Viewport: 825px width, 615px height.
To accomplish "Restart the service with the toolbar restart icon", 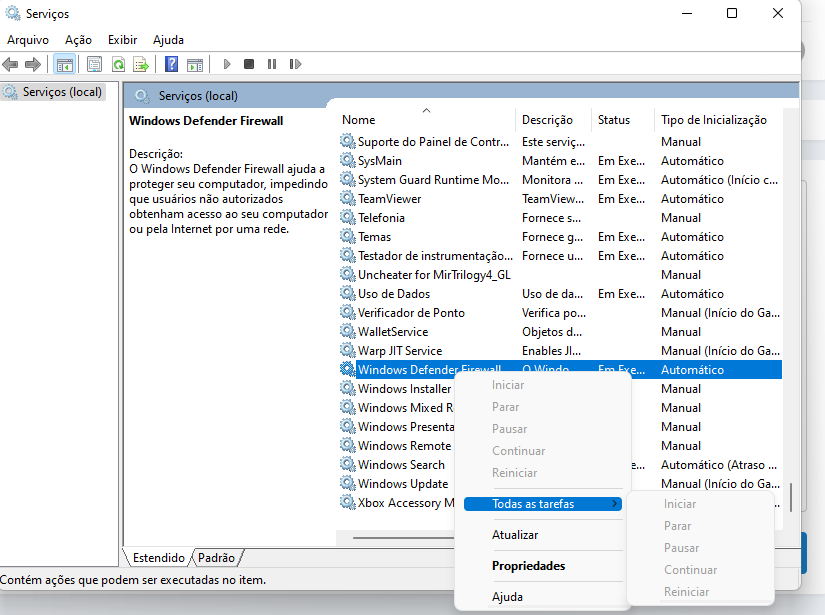I will [x=295, y=64].
